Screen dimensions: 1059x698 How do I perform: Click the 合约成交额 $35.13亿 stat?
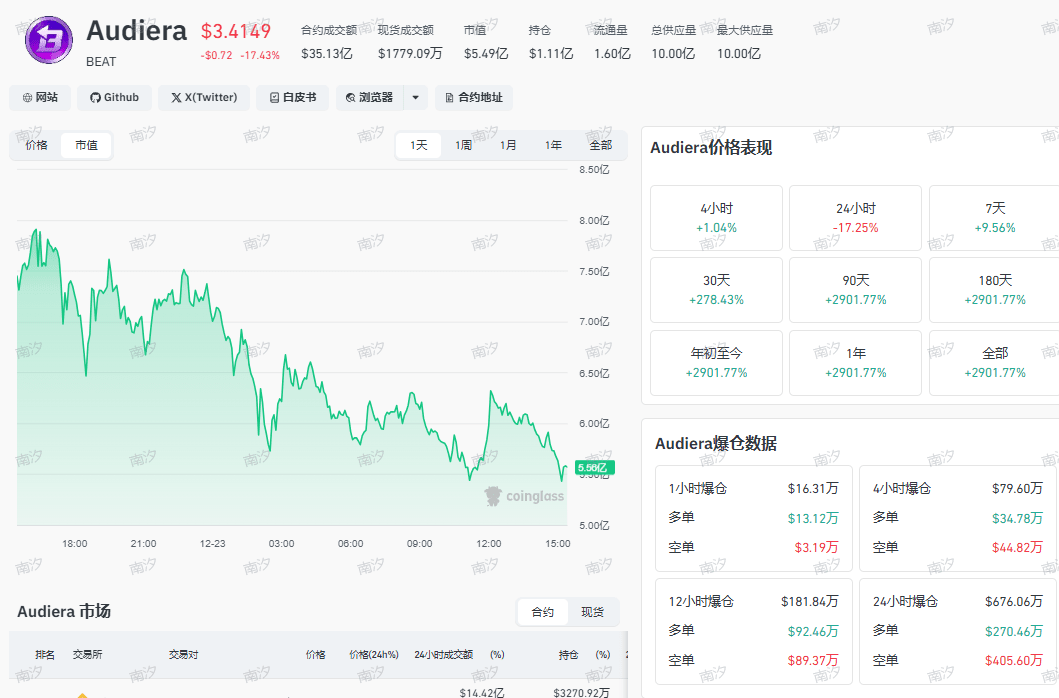[x=328, y=42]
